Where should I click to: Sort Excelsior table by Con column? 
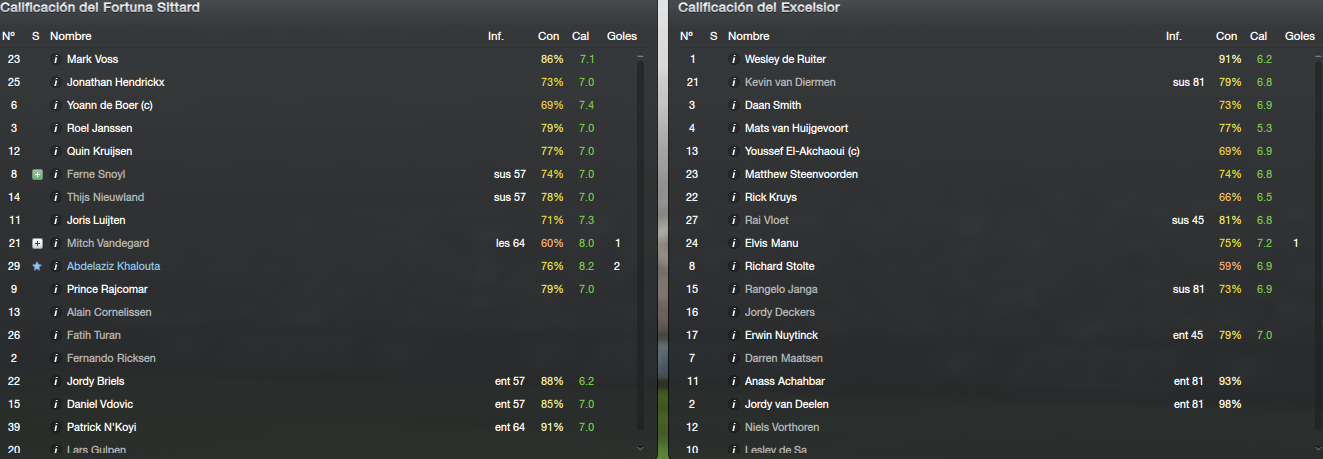click(x=1226, y=36)
